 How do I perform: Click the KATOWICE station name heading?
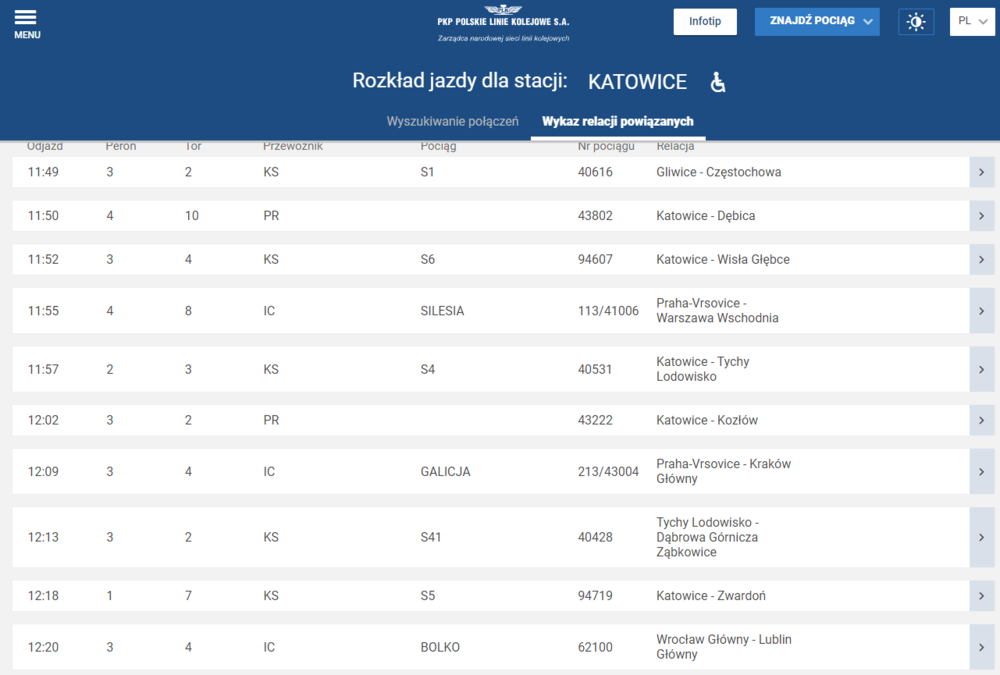click(x=637, y=82)
